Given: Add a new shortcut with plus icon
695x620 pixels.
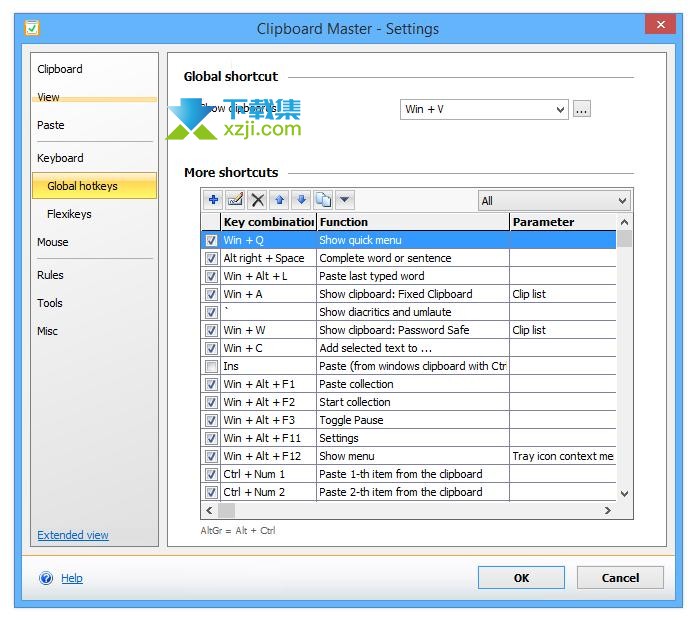Looking at the screenshot, I should pyautogui.click(x=213, y=200).
